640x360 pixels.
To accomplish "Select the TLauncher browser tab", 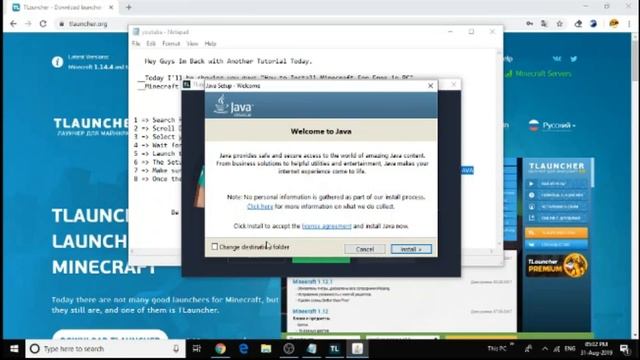I will tap(61, 7).
